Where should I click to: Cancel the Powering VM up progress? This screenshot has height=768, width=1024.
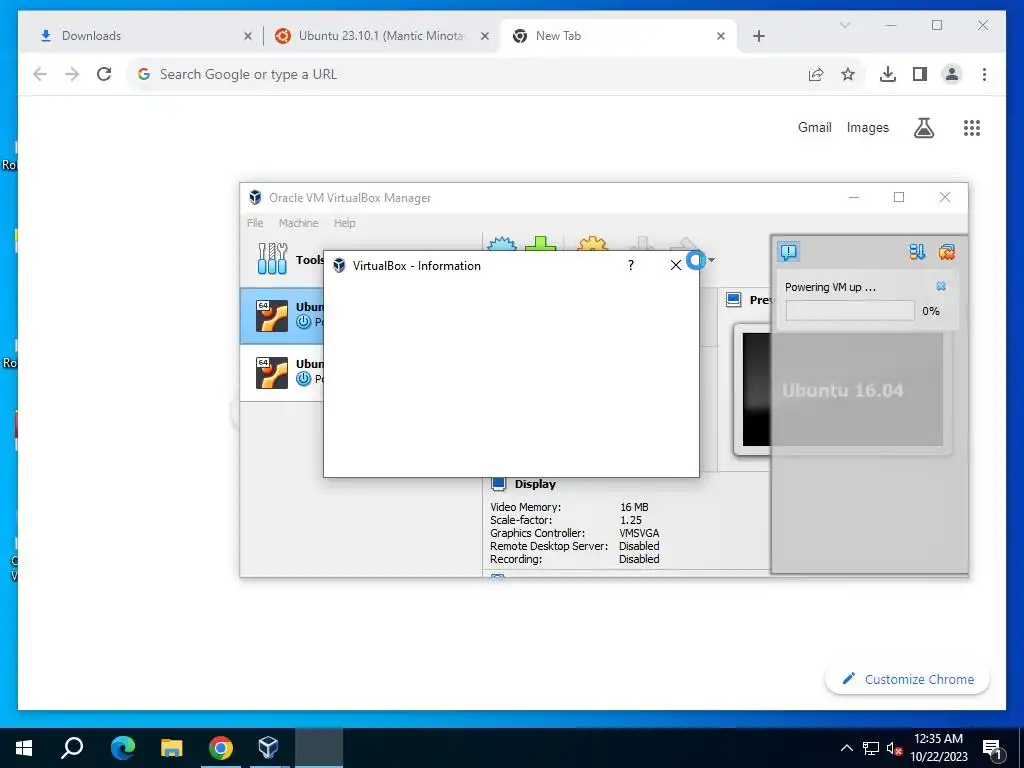click(x=941, y=286)
